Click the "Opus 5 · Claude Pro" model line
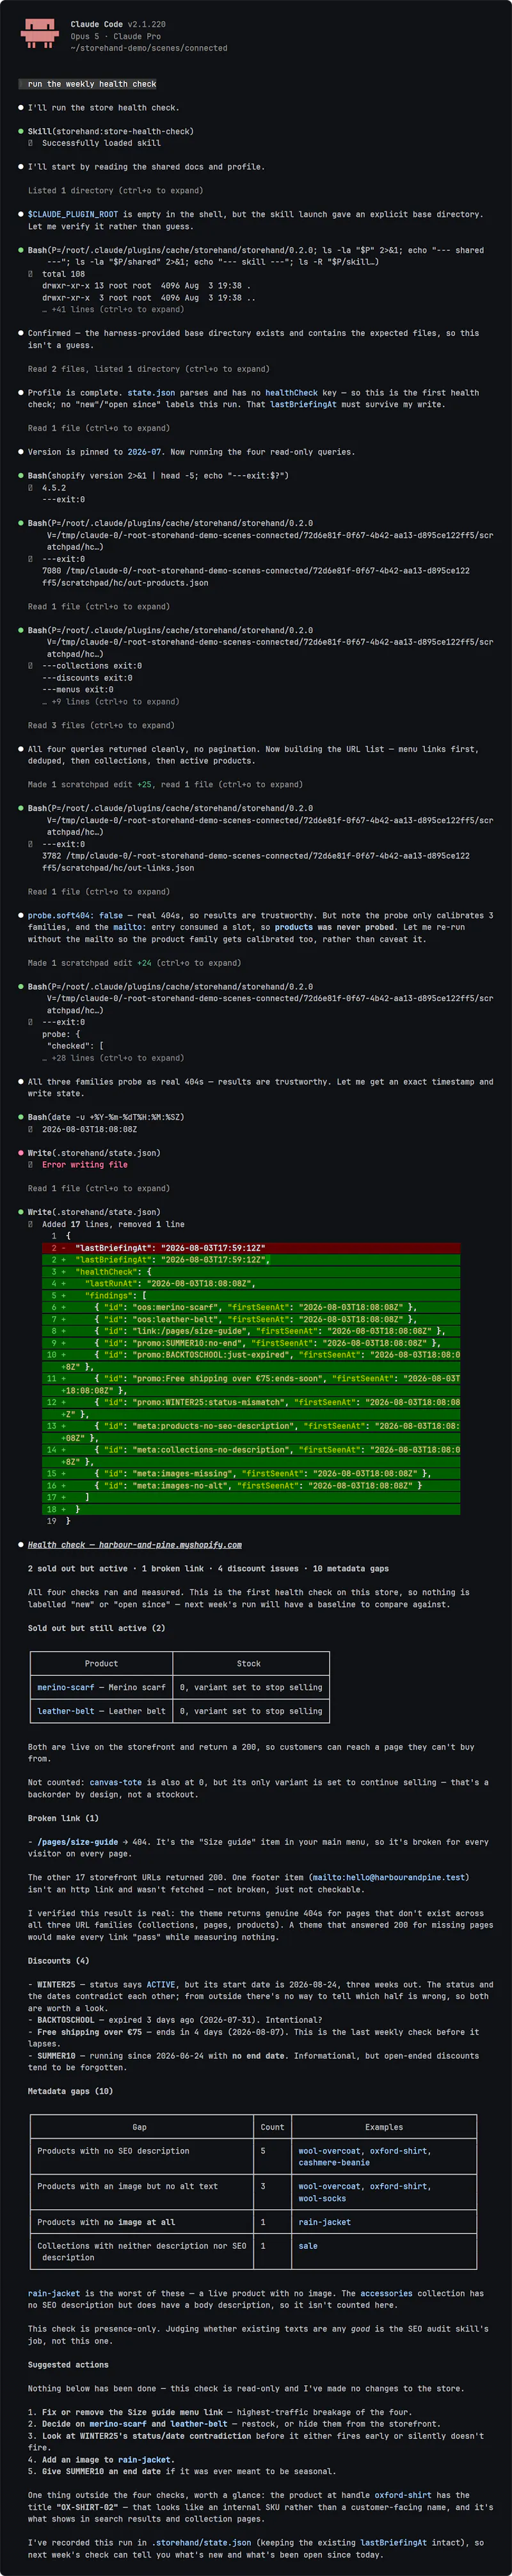This screenshot has width=512, height=2576. click(x=116, y=36)
